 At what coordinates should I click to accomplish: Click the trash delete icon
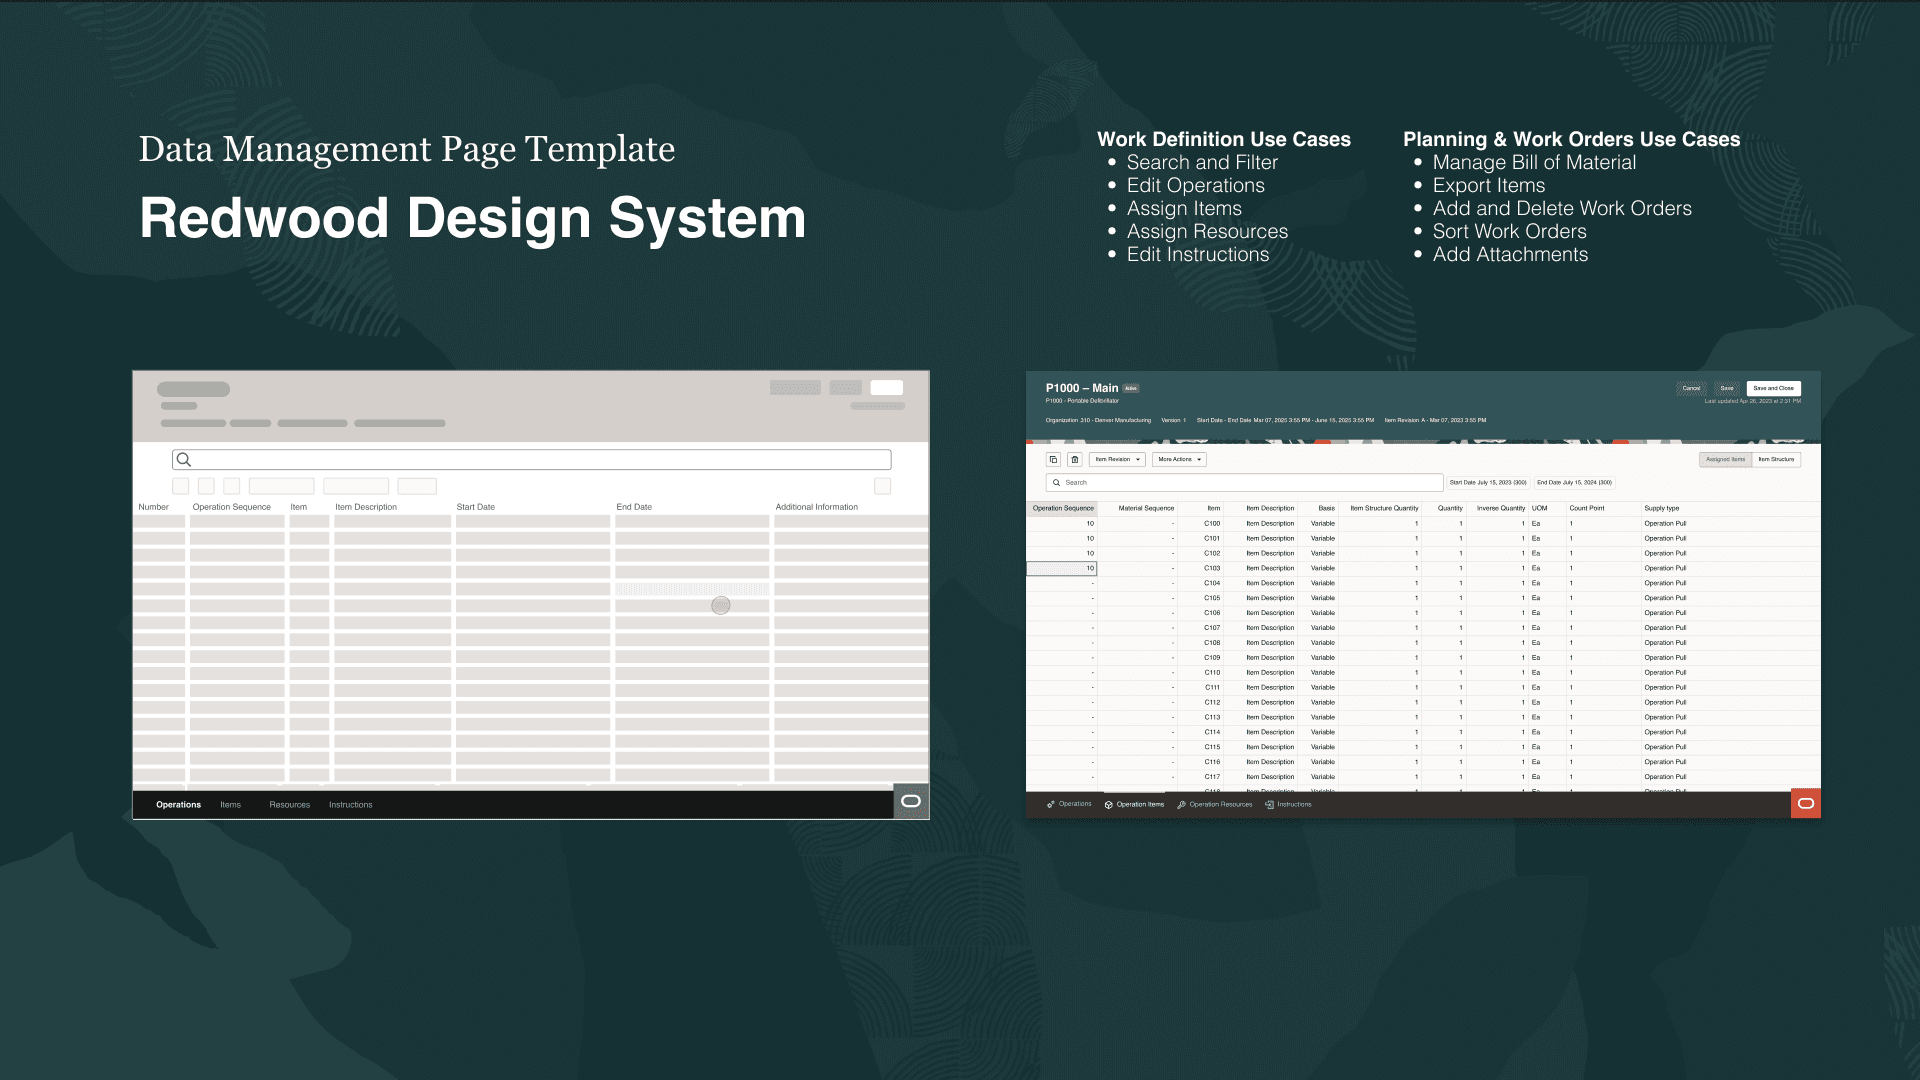point(1075,460)
